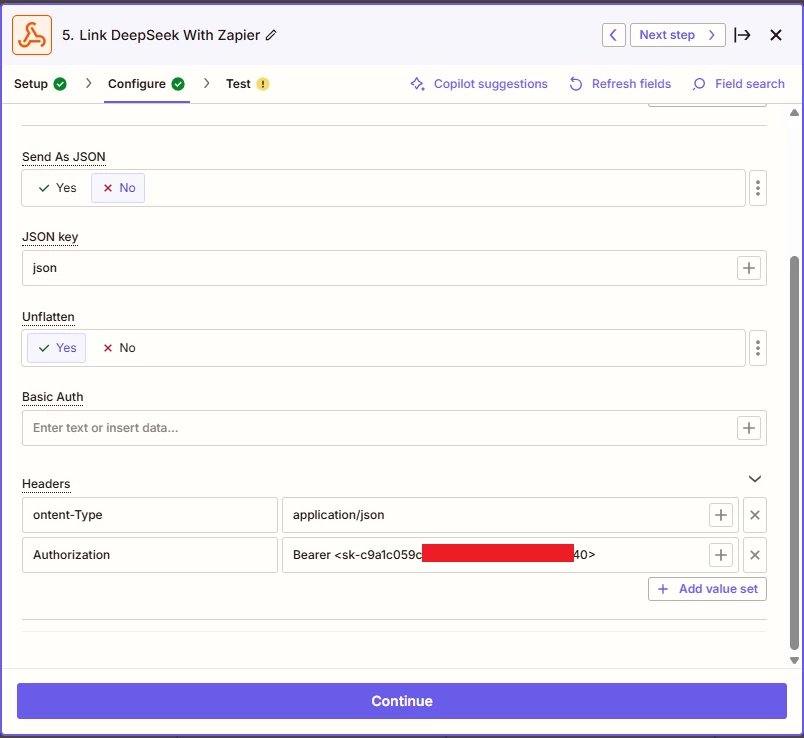This screenshot has width=804, height=738.
Task: Click the vertical scrollbar thumb
Action: coord(794,453)
